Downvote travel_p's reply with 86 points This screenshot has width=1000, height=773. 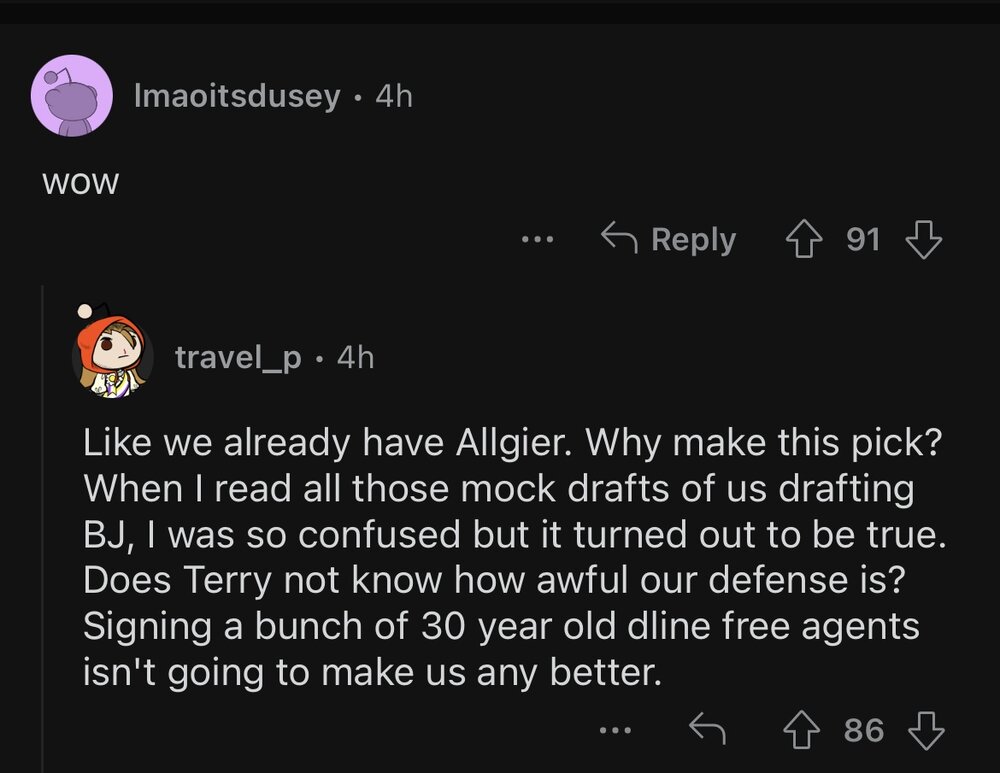(924, 730)
